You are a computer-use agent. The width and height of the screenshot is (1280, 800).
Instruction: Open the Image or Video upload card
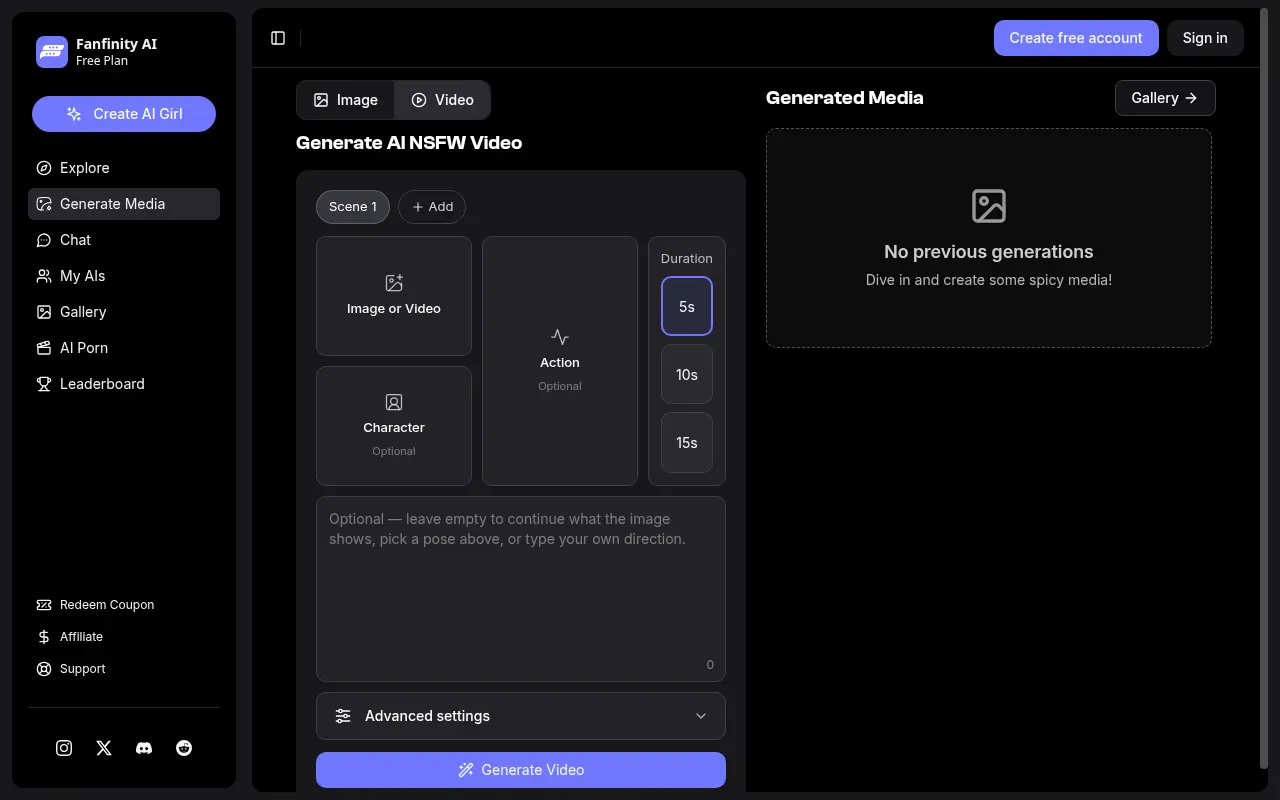(394, 296)
